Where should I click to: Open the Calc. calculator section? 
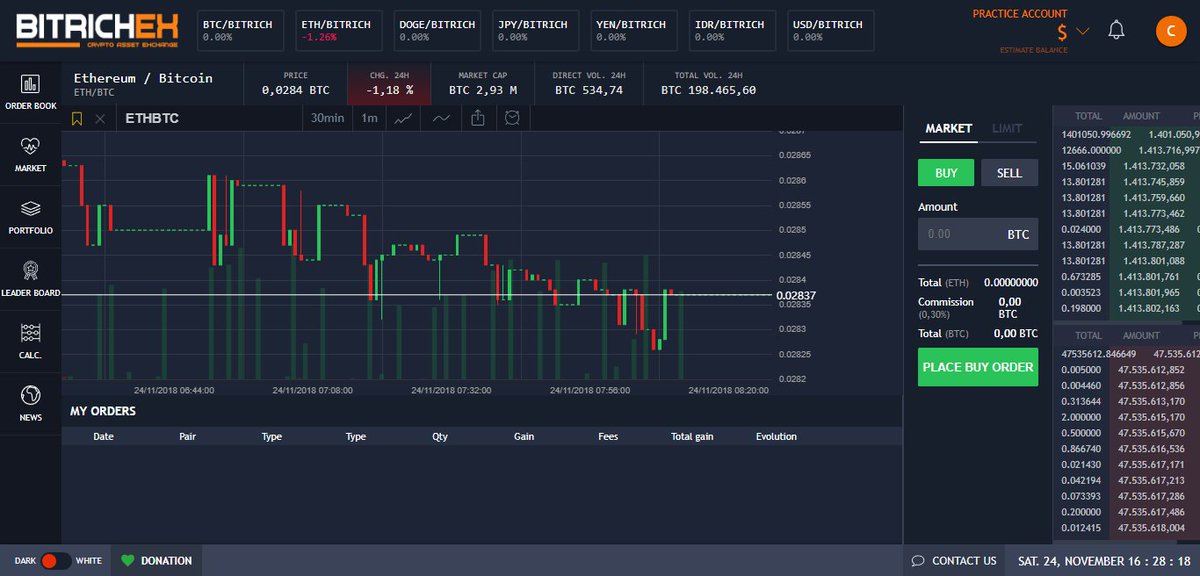point(30,340)
